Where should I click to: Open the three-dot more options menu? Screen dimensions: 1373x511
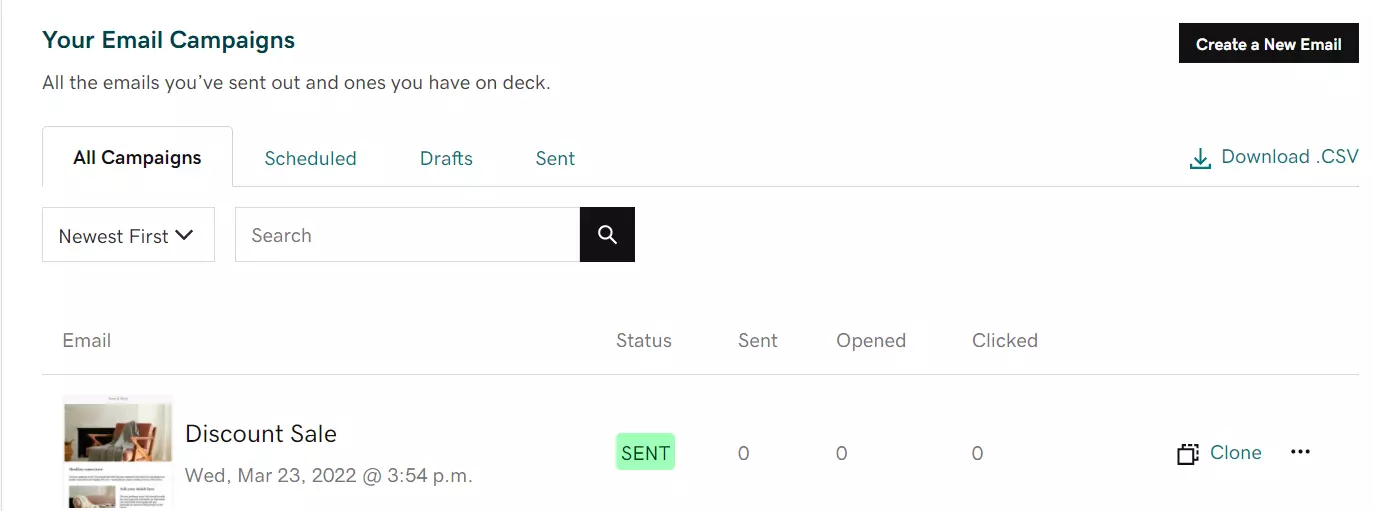pos(1300,452)
